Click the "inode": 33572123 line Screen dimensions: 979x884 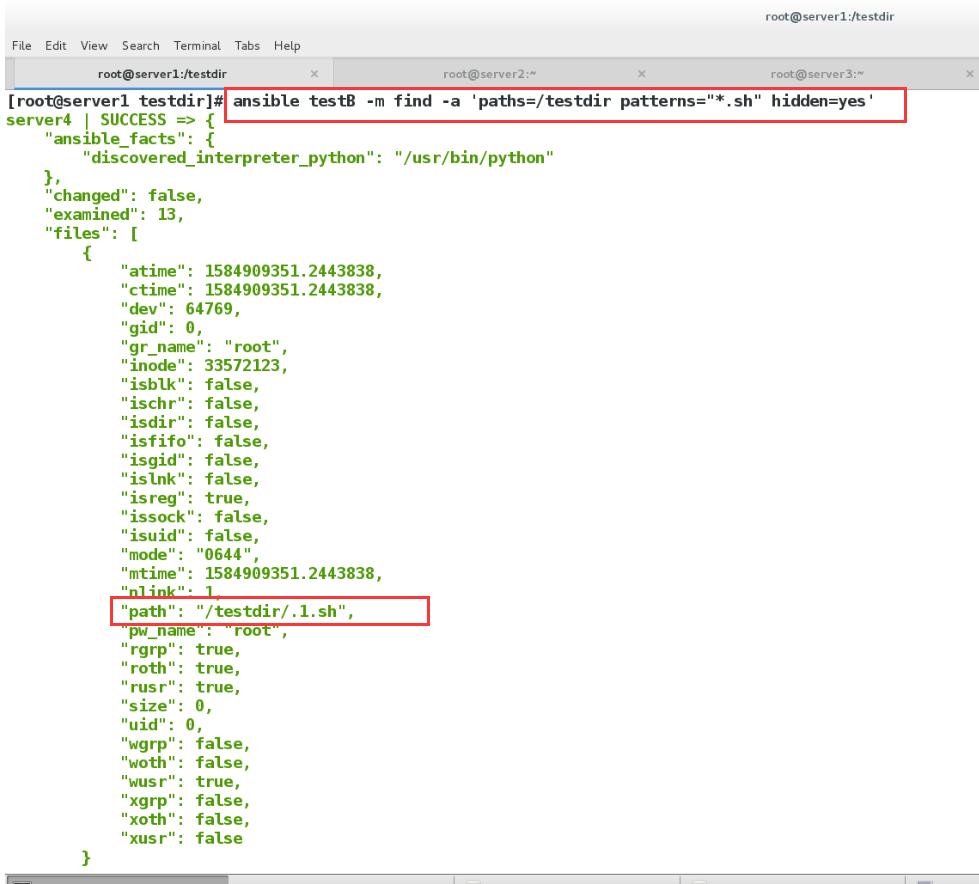[204, 365]
